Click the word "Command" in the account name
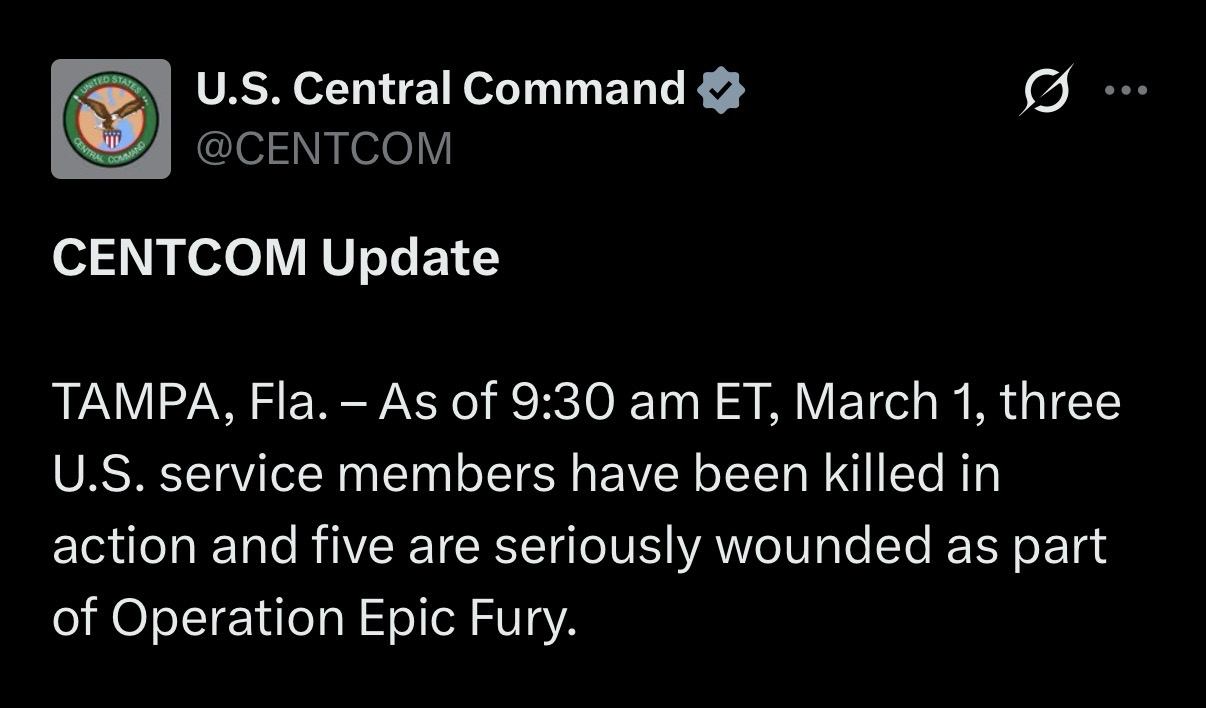The image size is (1206, 708). click(x=574, y=89)
